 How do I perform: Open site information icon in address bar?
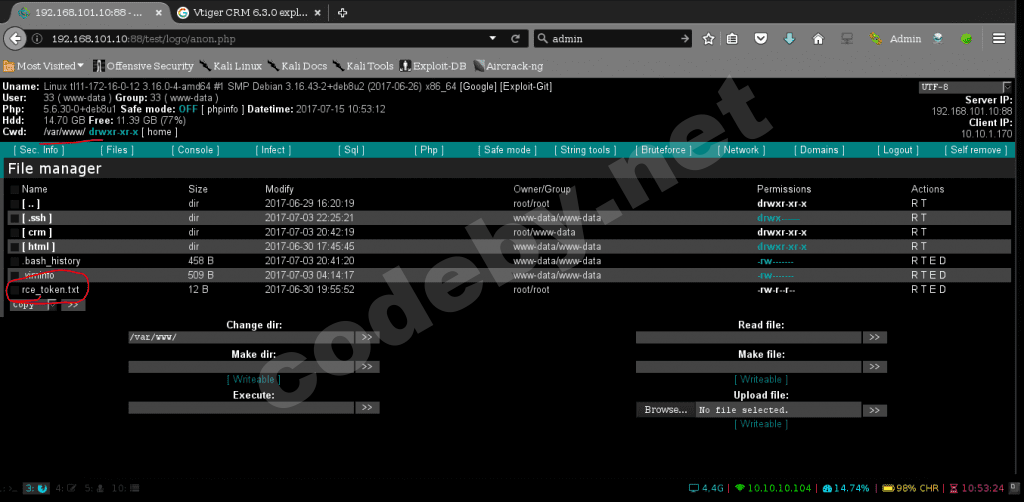pyautogui.click(x=37, y=39)
